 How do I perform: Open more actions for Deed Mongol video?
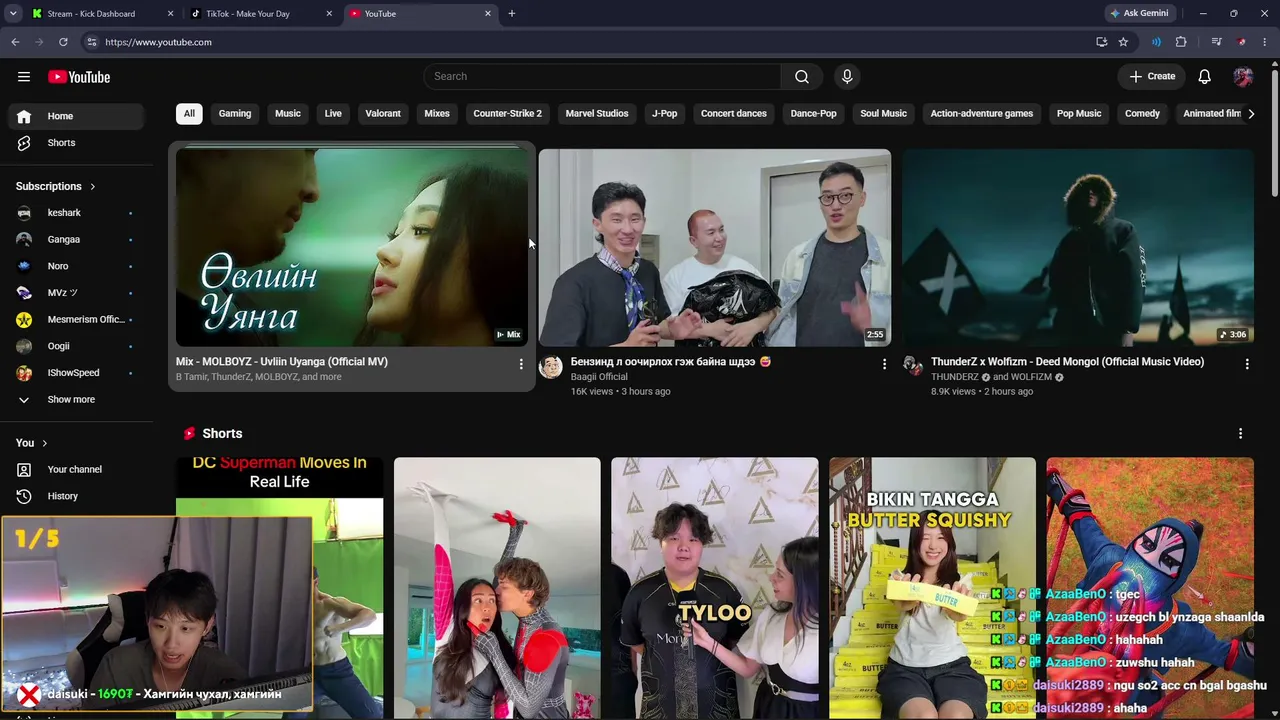1247,364
